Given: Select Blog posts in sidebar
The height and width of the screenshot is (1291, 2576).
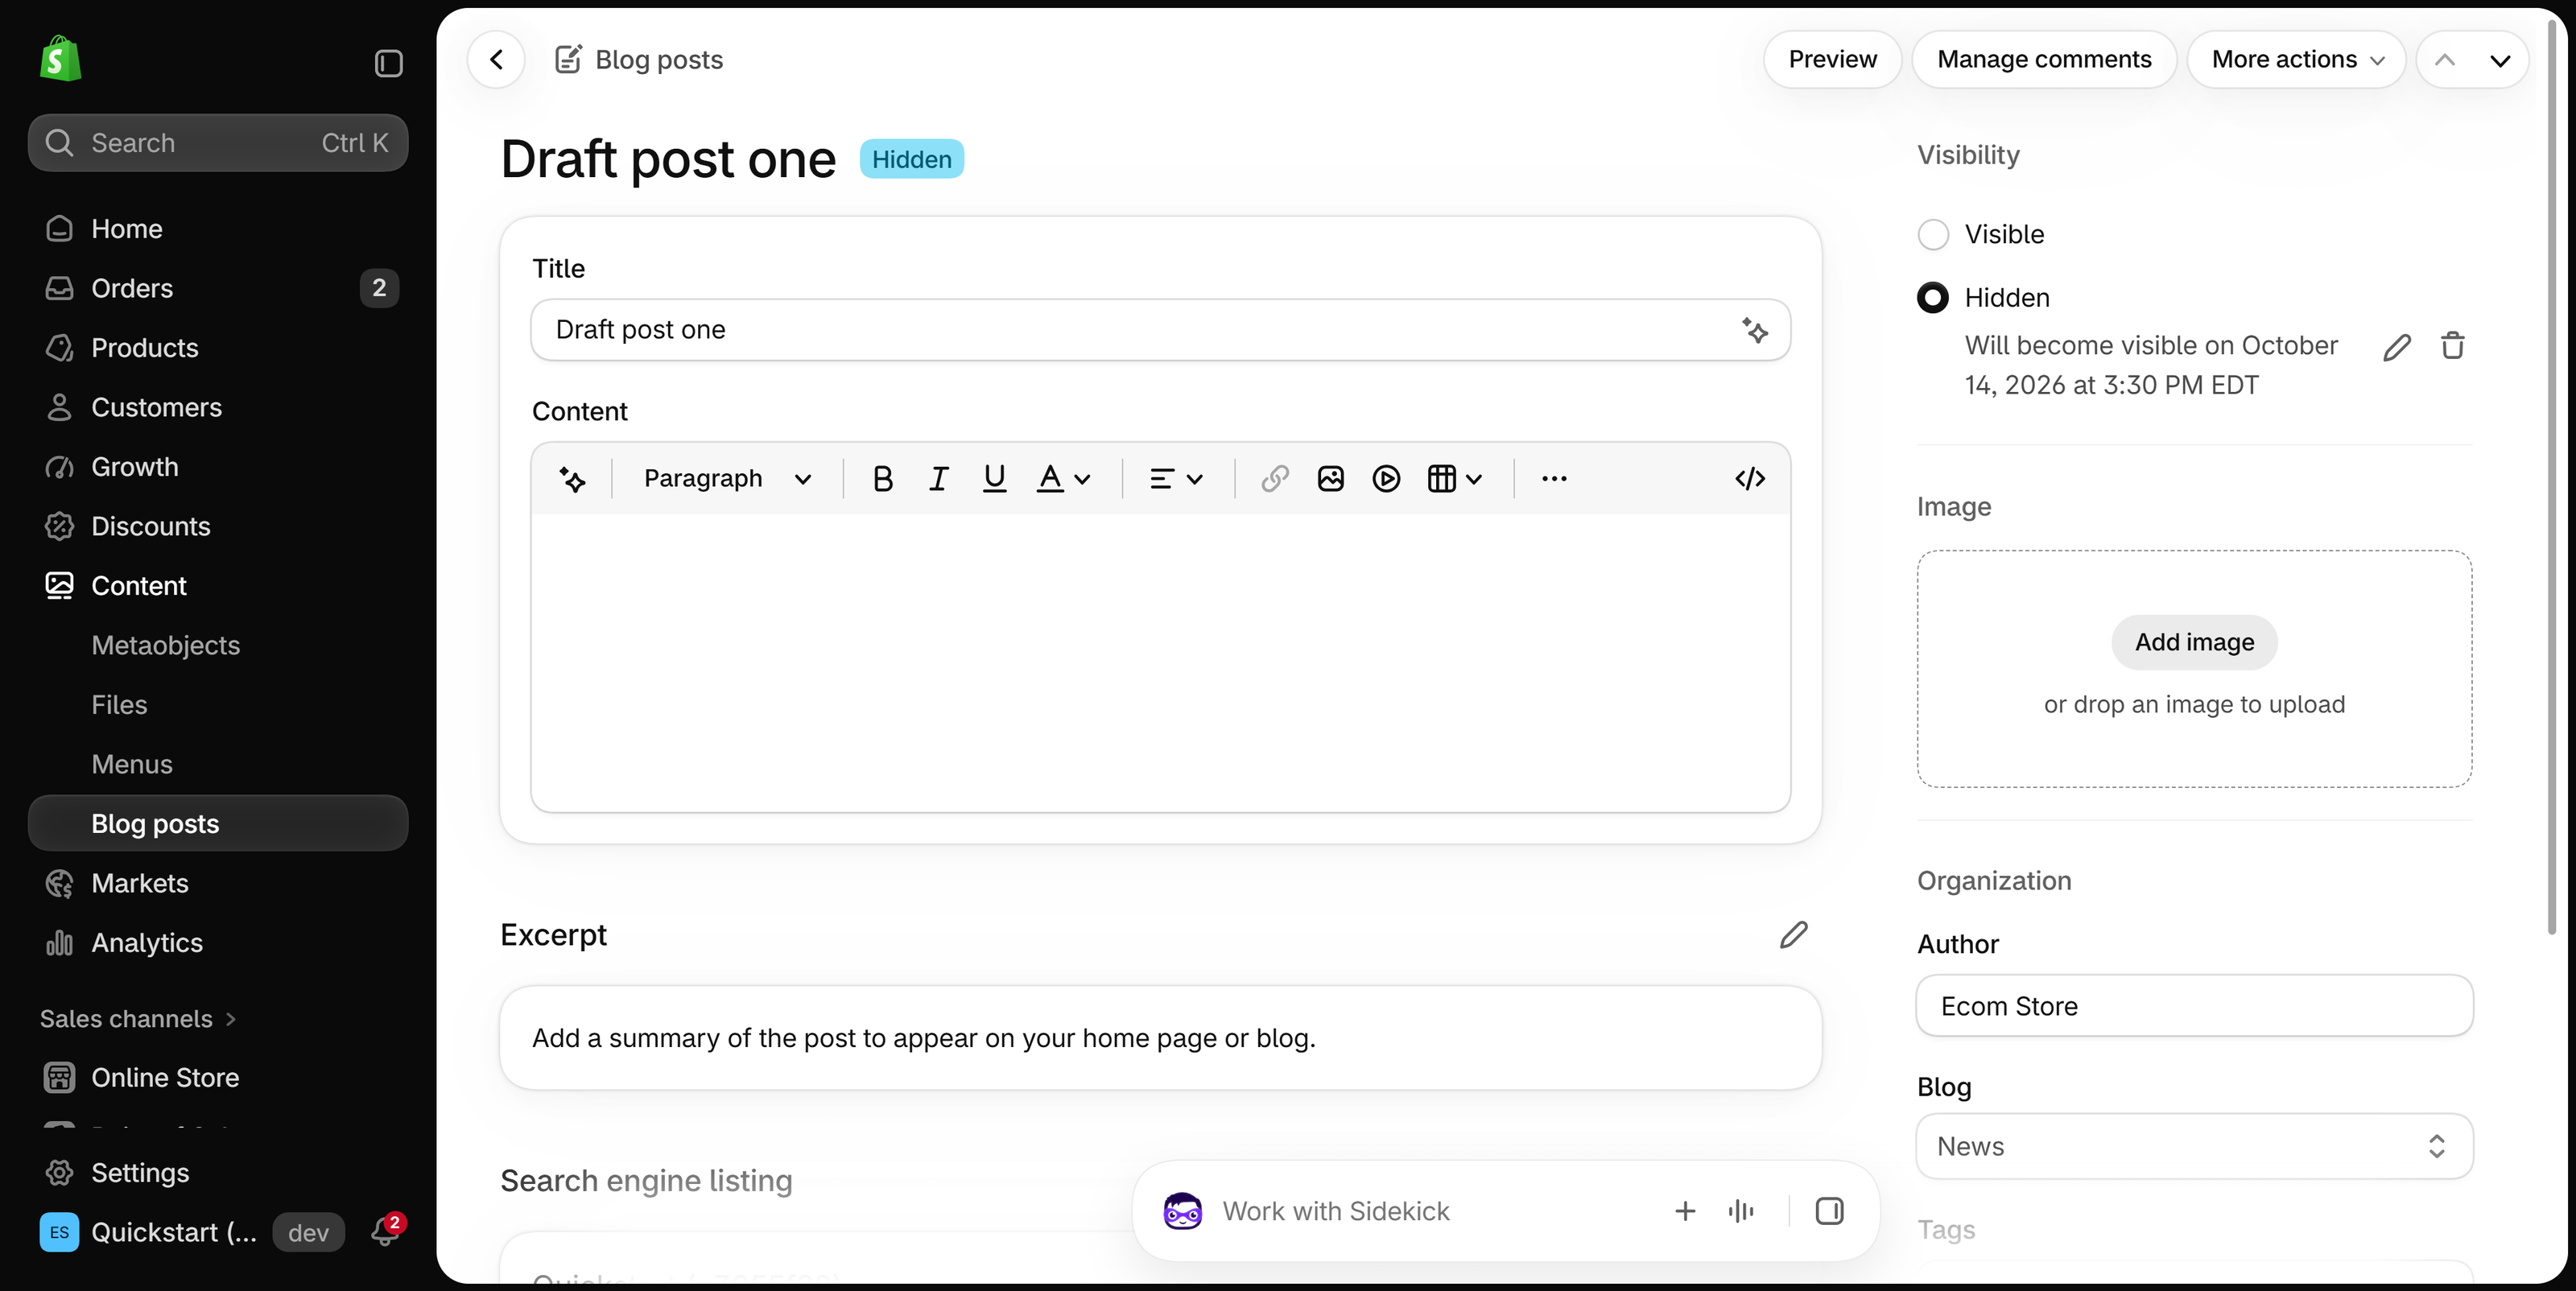Looking at the screenshot, I should pos(218,824).
